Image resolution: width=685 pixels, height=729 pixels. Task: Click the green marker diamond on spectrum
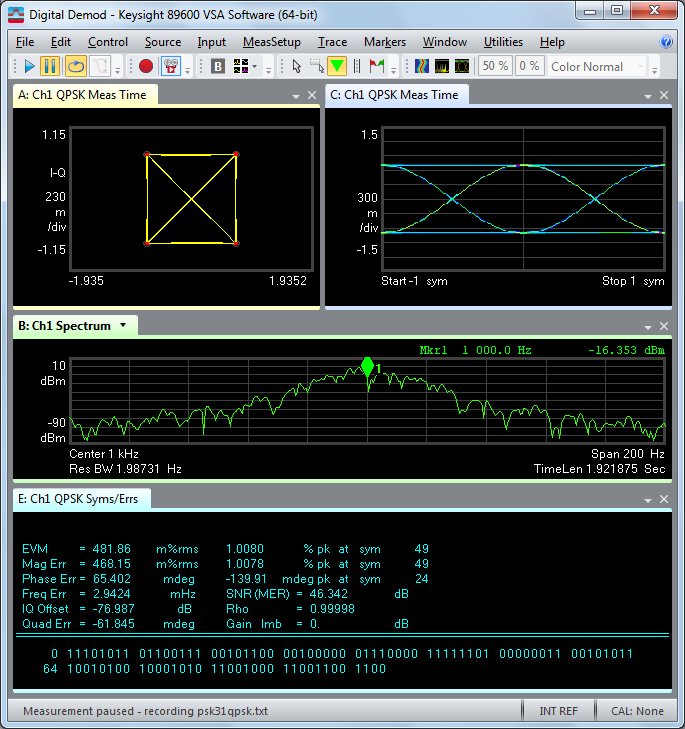(x=367, y=367)
